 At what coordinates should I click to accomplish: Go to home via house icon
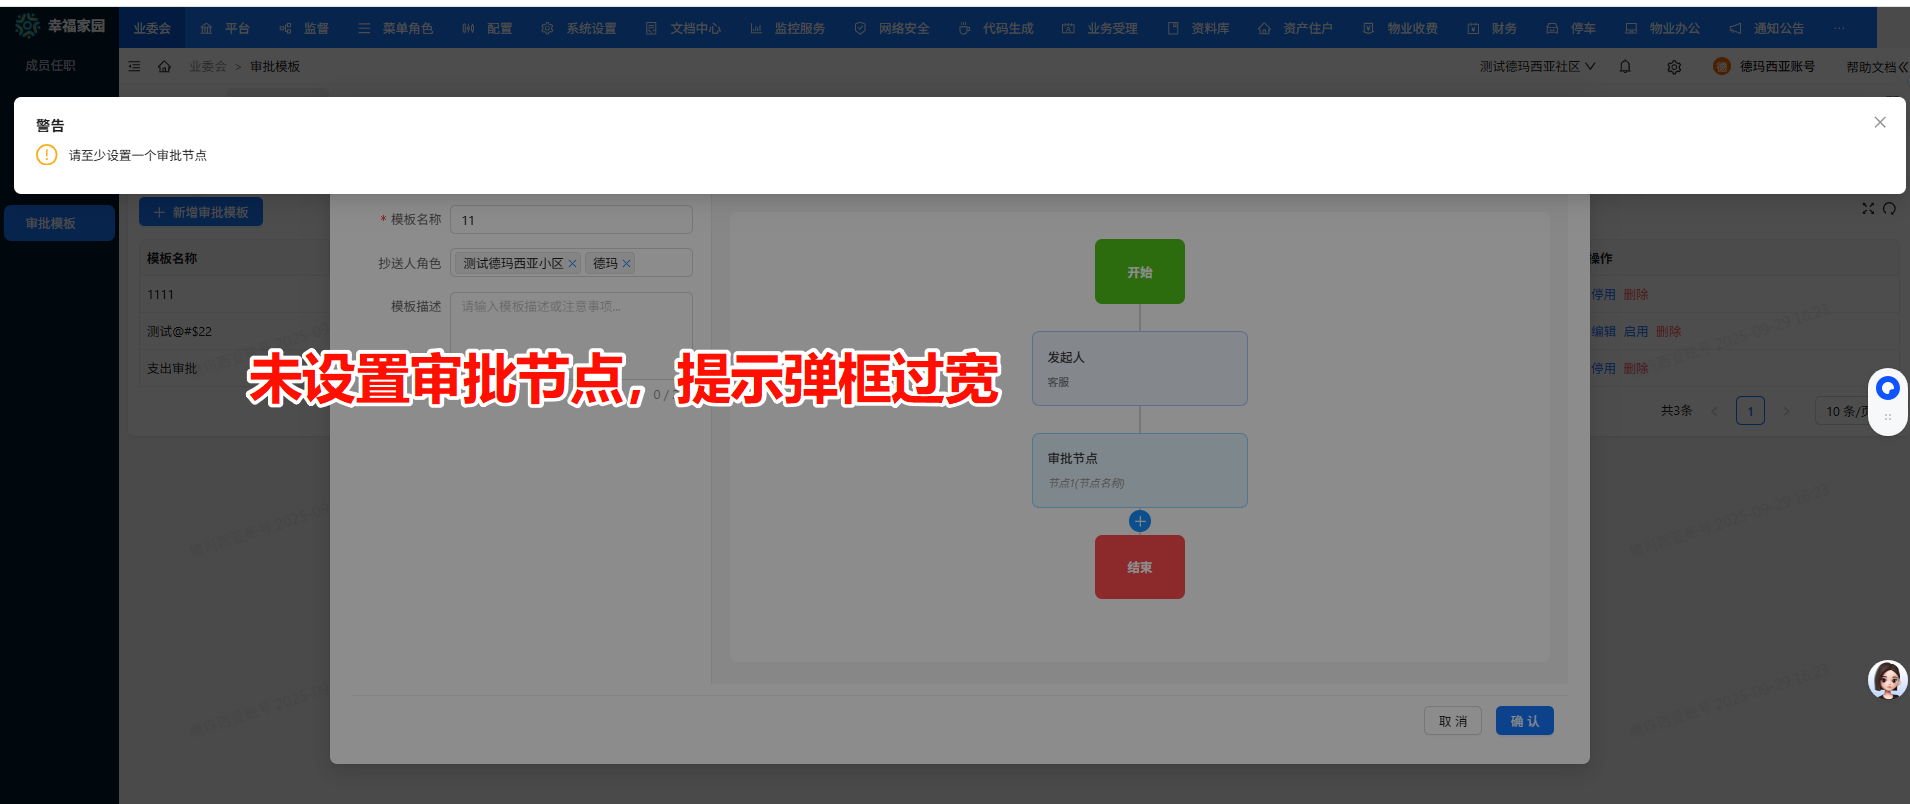pos(164,66)
